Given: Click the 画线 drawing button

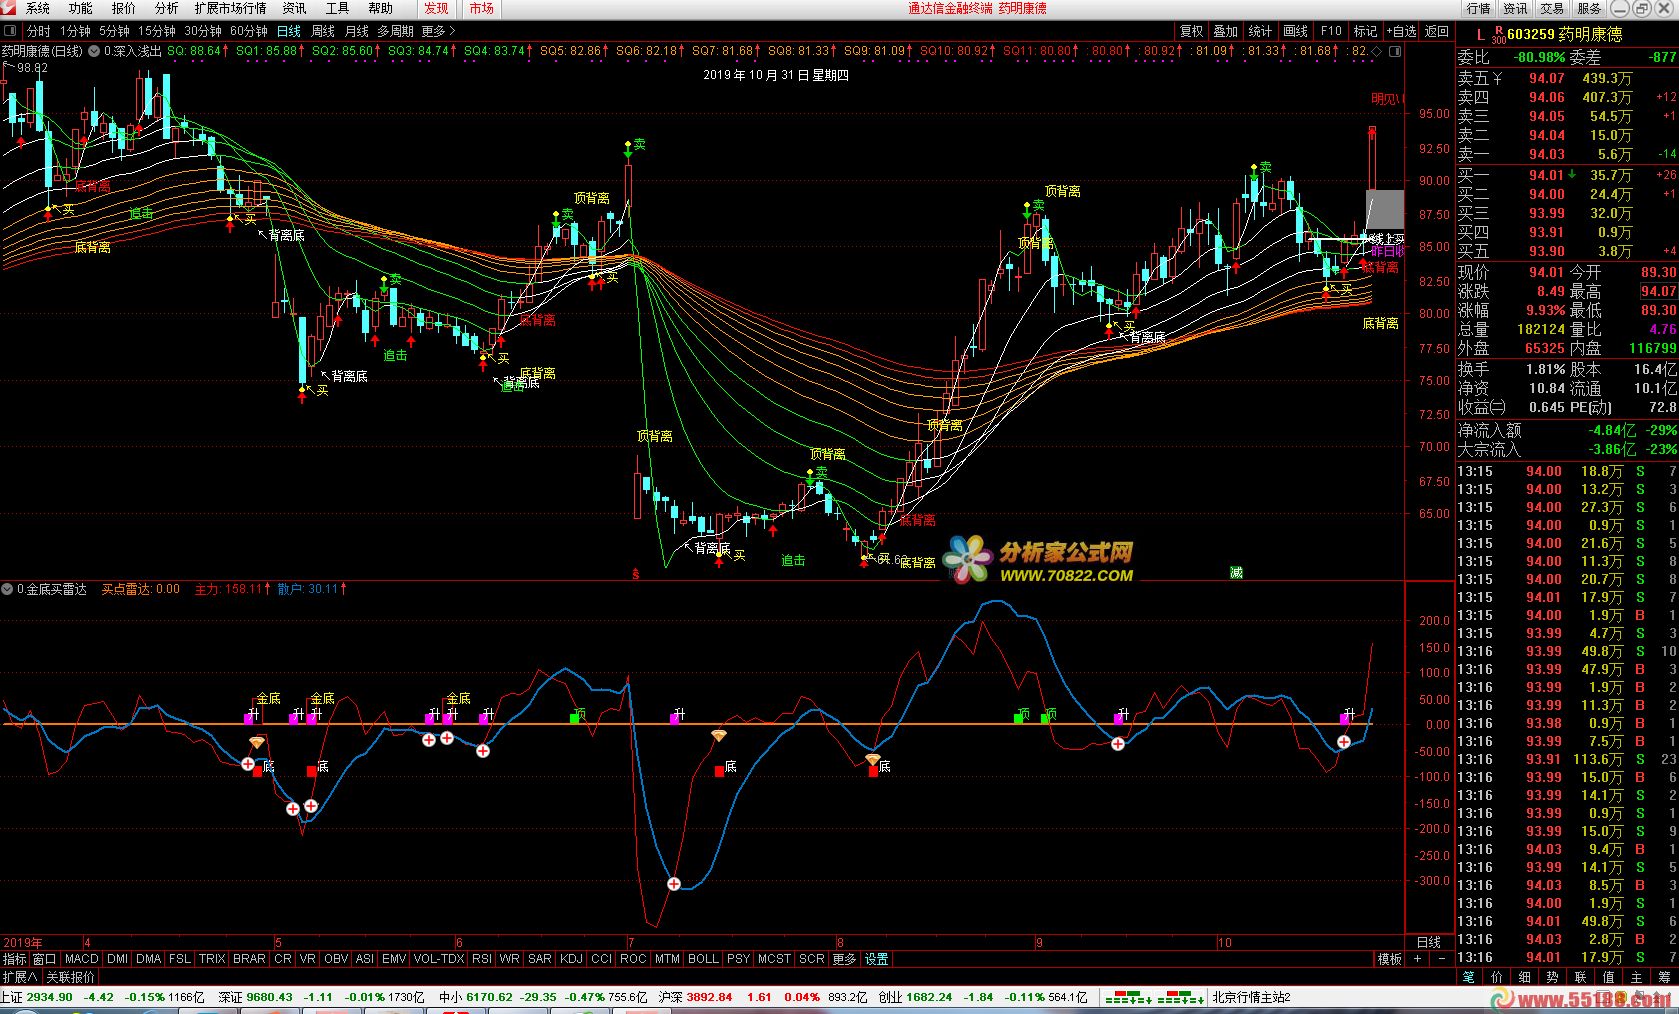Looking at the screenshot, I should (x=1296, y=32).
